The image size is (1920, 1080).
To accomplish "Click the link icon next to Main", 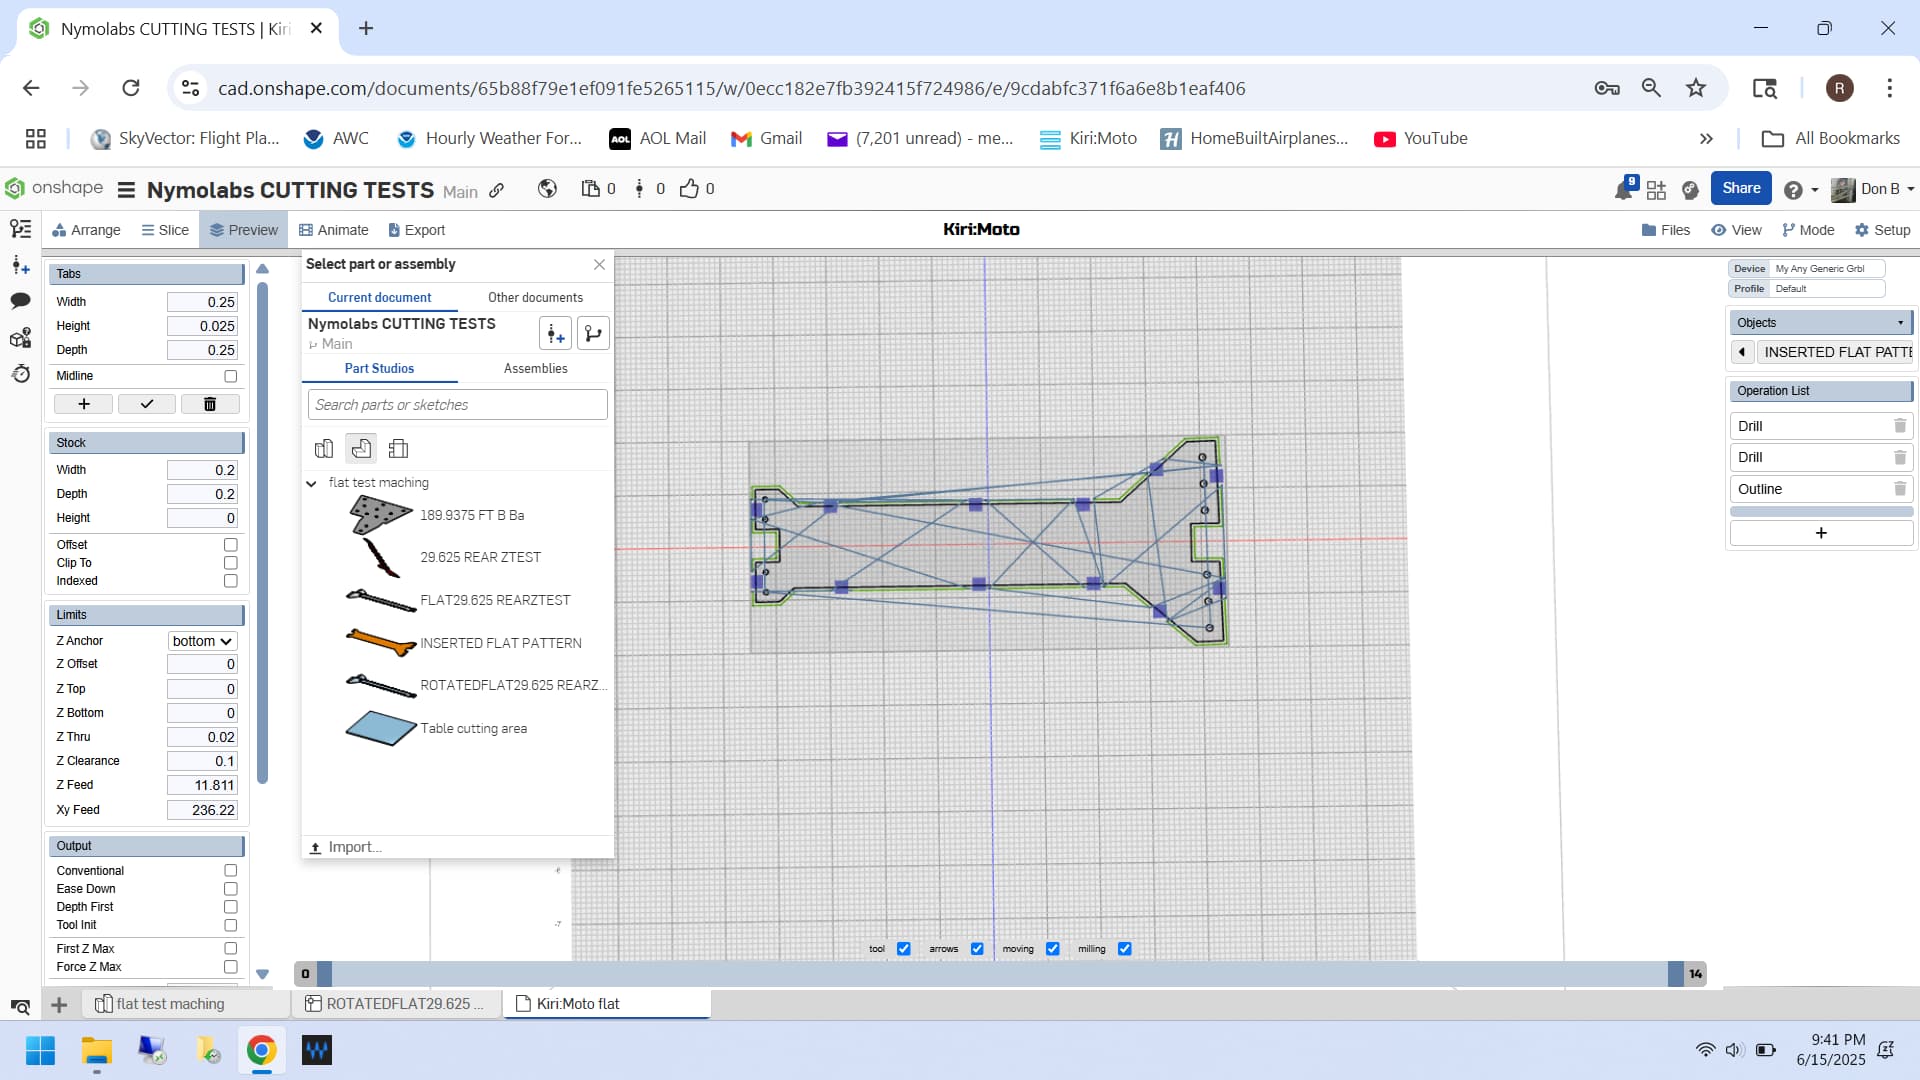I will (x=497, y=190).
